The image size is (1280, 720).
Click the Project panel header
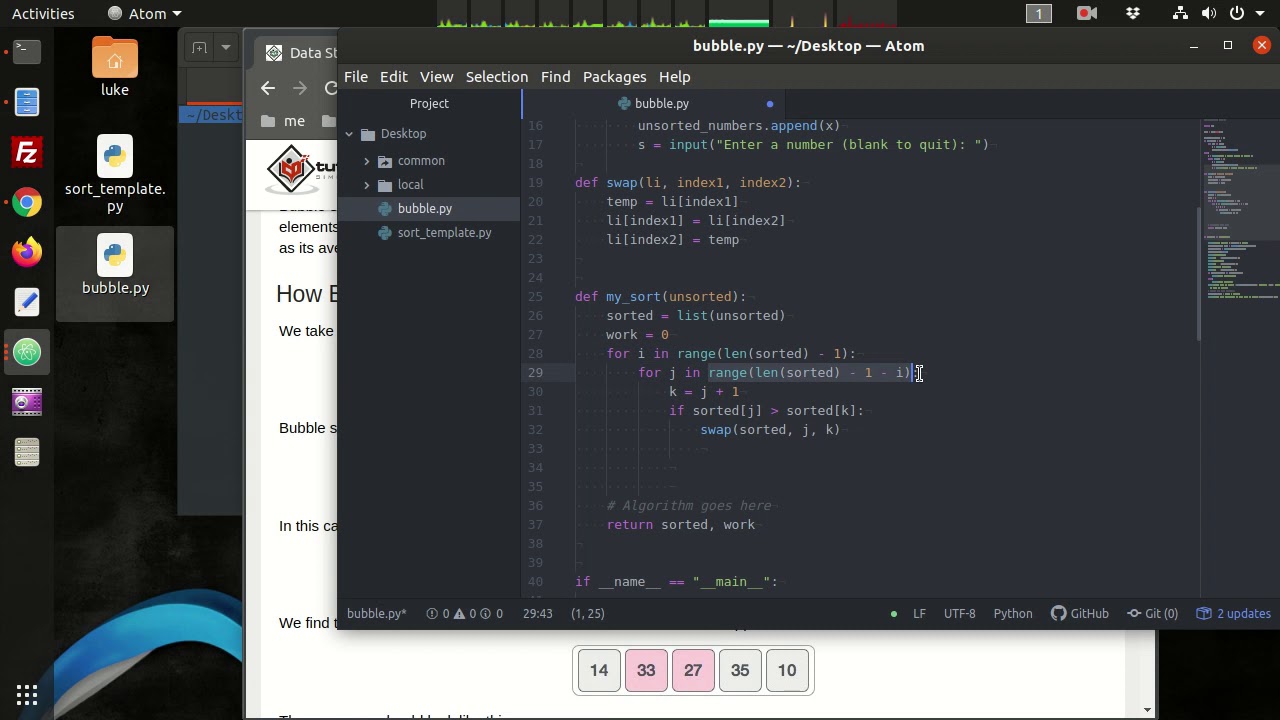[429, 104]
